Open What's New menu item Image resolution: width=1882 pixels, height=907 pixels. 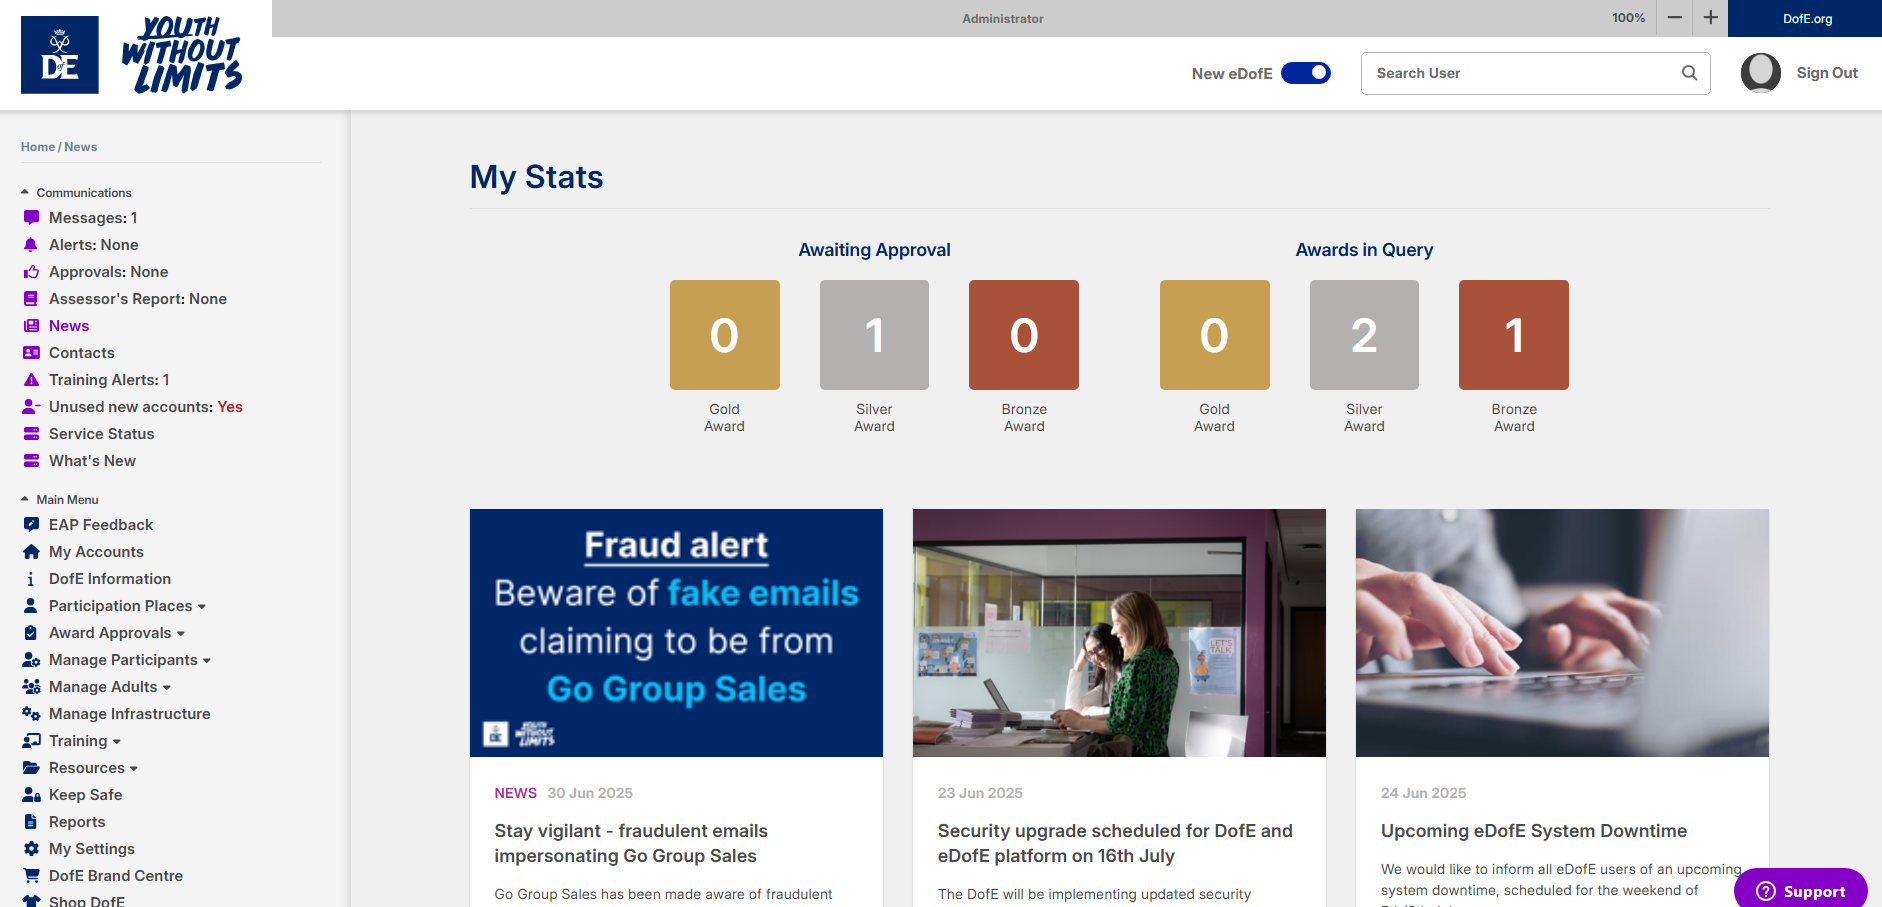tap(92, 461)
